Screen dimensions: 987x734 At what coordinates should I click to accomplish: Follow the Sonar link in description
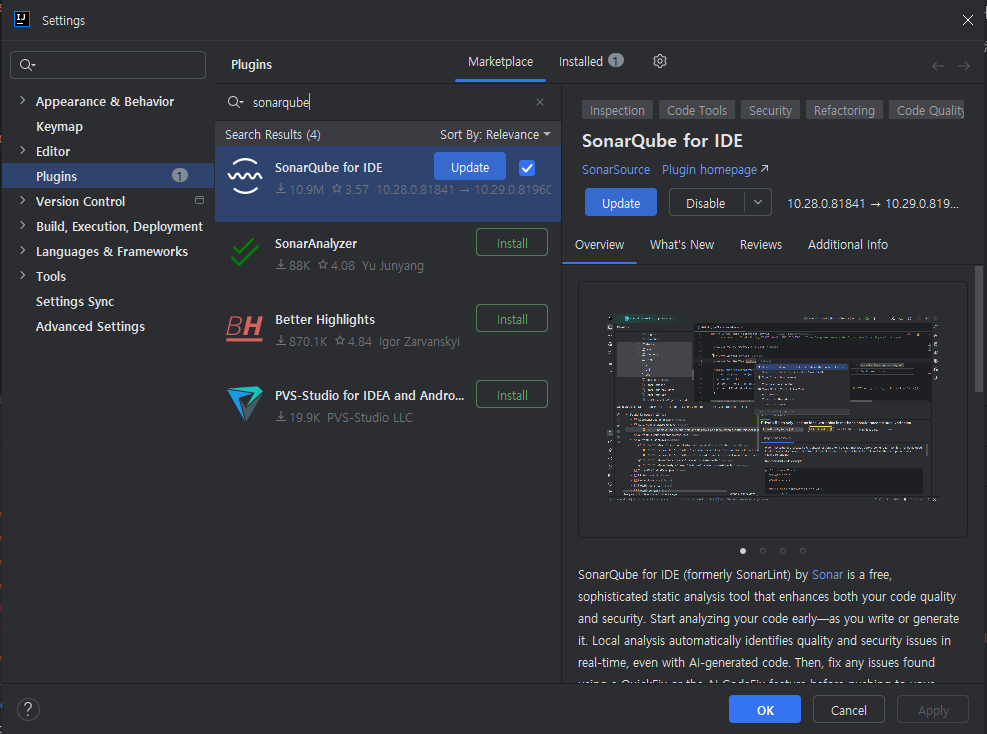(x=827, y=575)
